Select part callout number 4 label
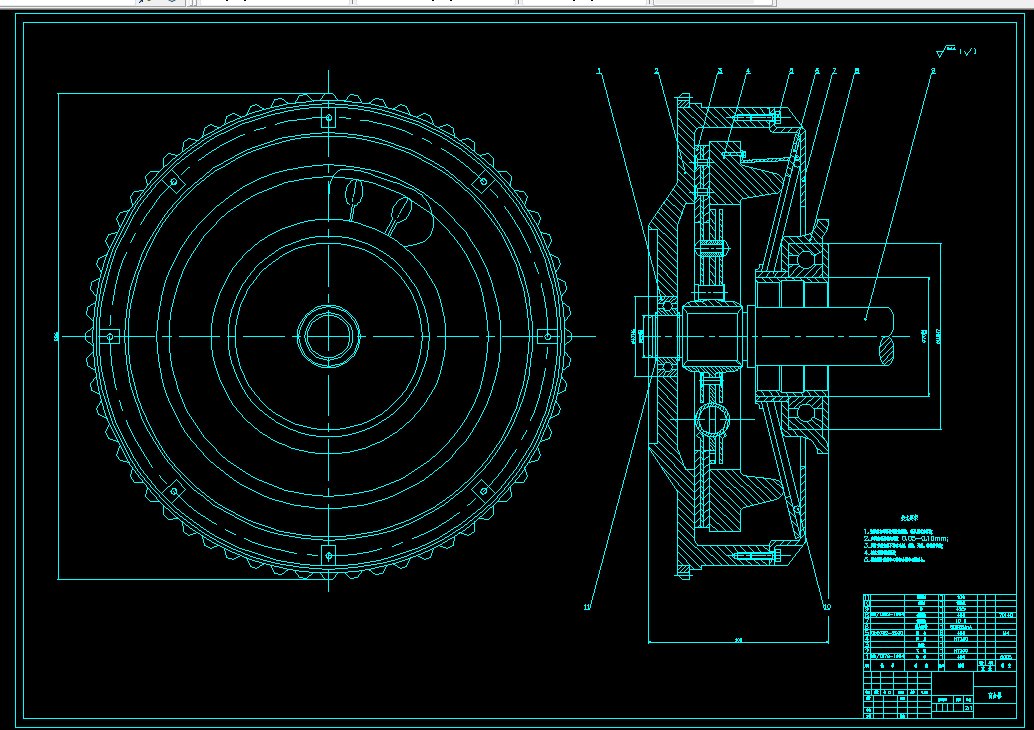This screenshot has height=730, width=1034. coord(748,71)
